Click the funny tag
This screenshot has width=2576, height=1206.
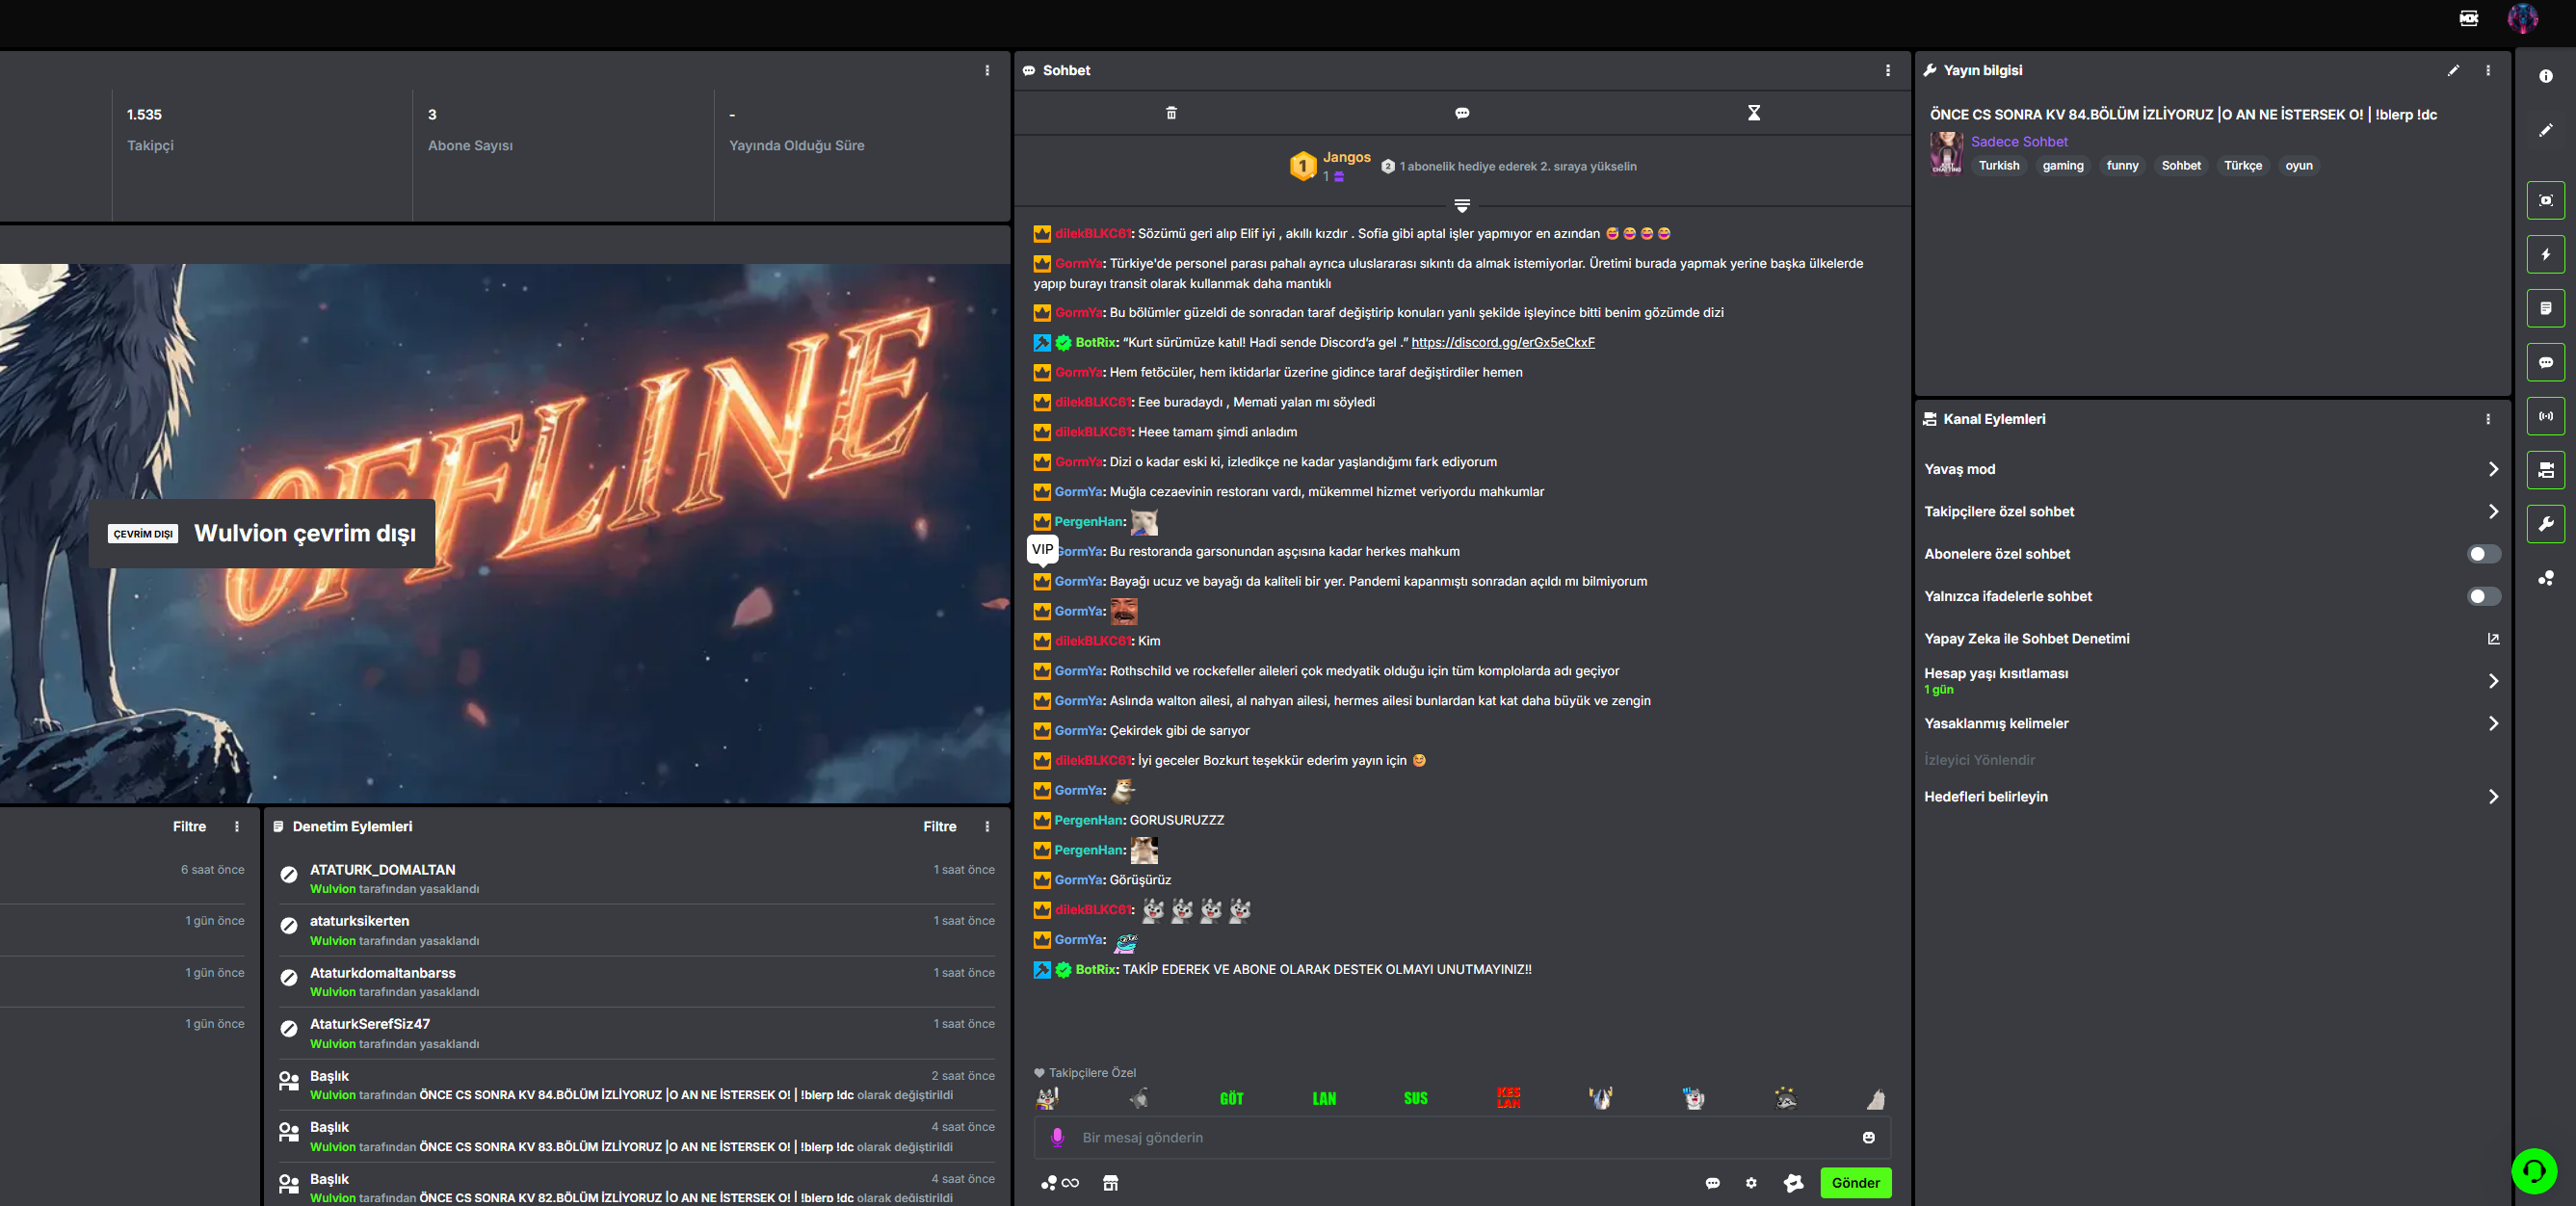[2122, 166]
